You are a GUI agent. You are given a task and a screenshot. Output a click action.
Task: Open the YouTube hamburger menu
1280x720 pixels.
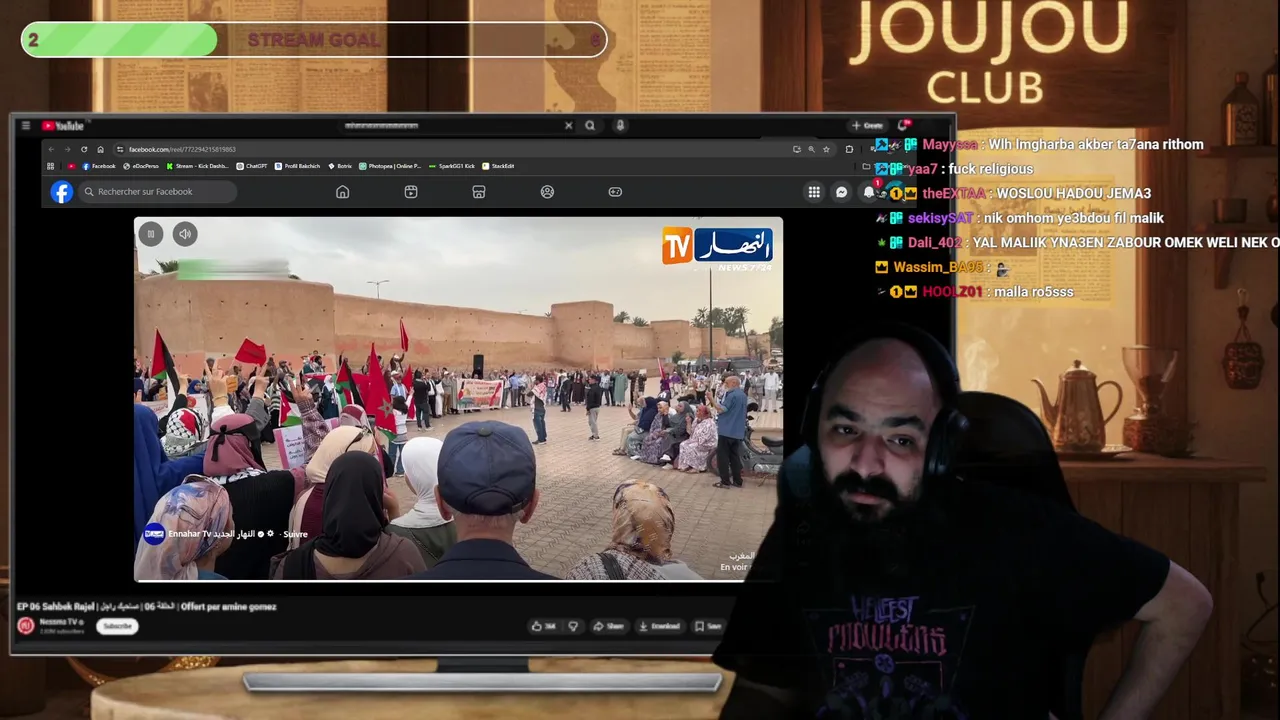point(25,126)
